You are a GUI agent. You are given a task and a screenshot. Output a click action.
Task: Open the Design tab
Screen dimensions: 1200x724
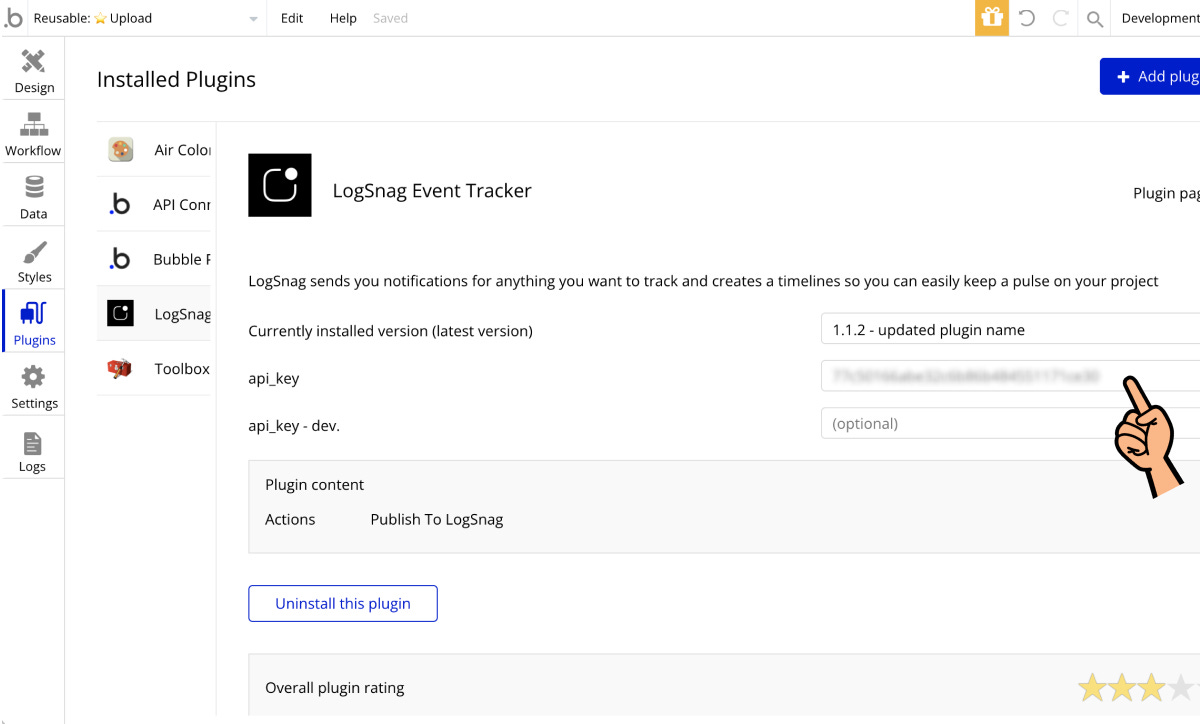click(33, 69)
